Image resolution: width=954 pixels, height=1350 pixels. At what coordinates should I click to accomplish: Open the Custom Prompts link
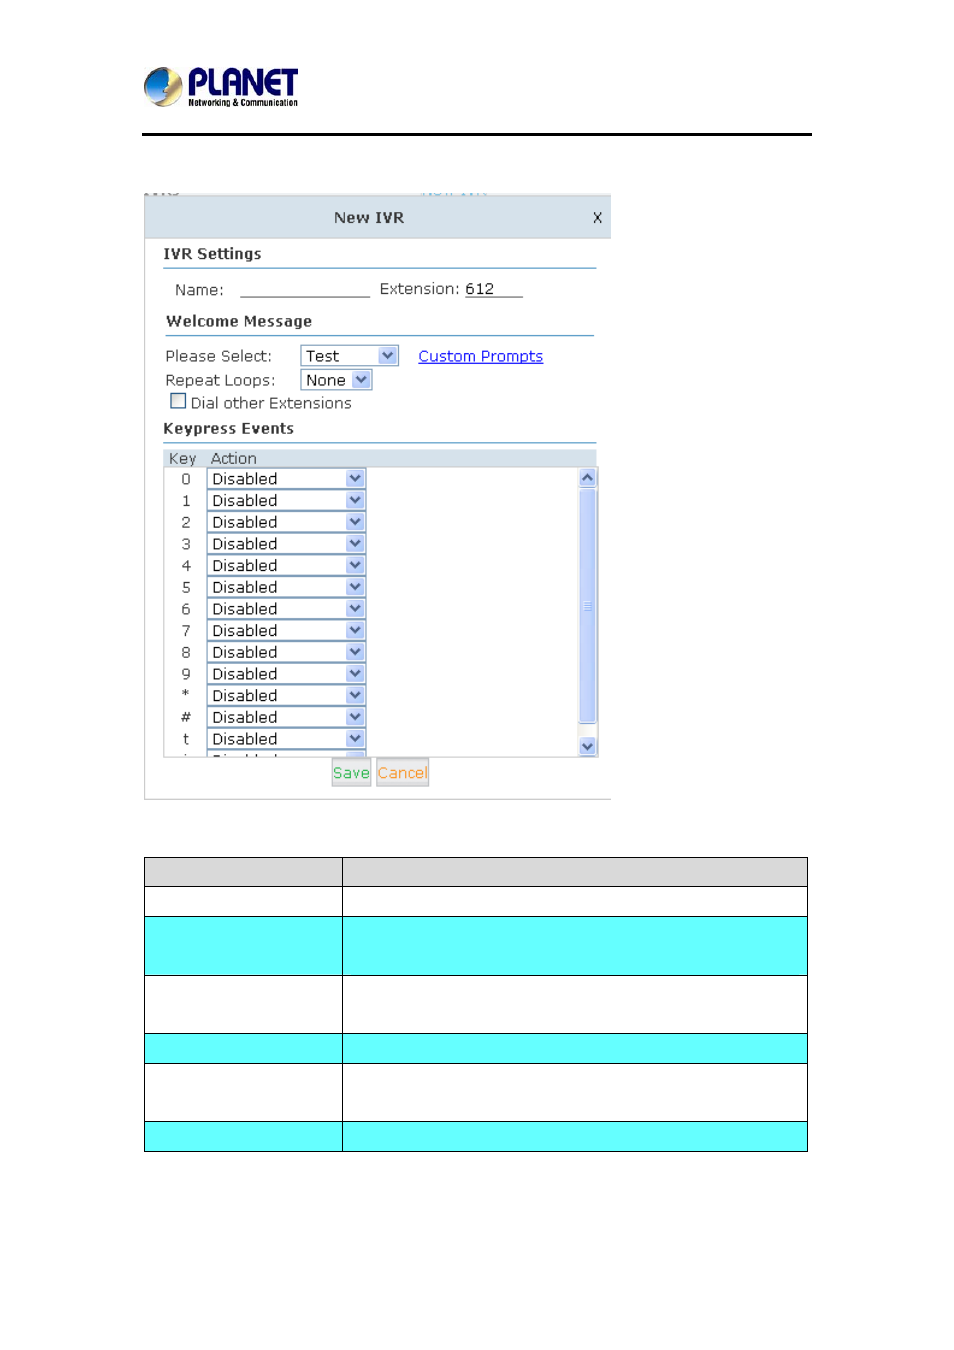coord(480,356)
